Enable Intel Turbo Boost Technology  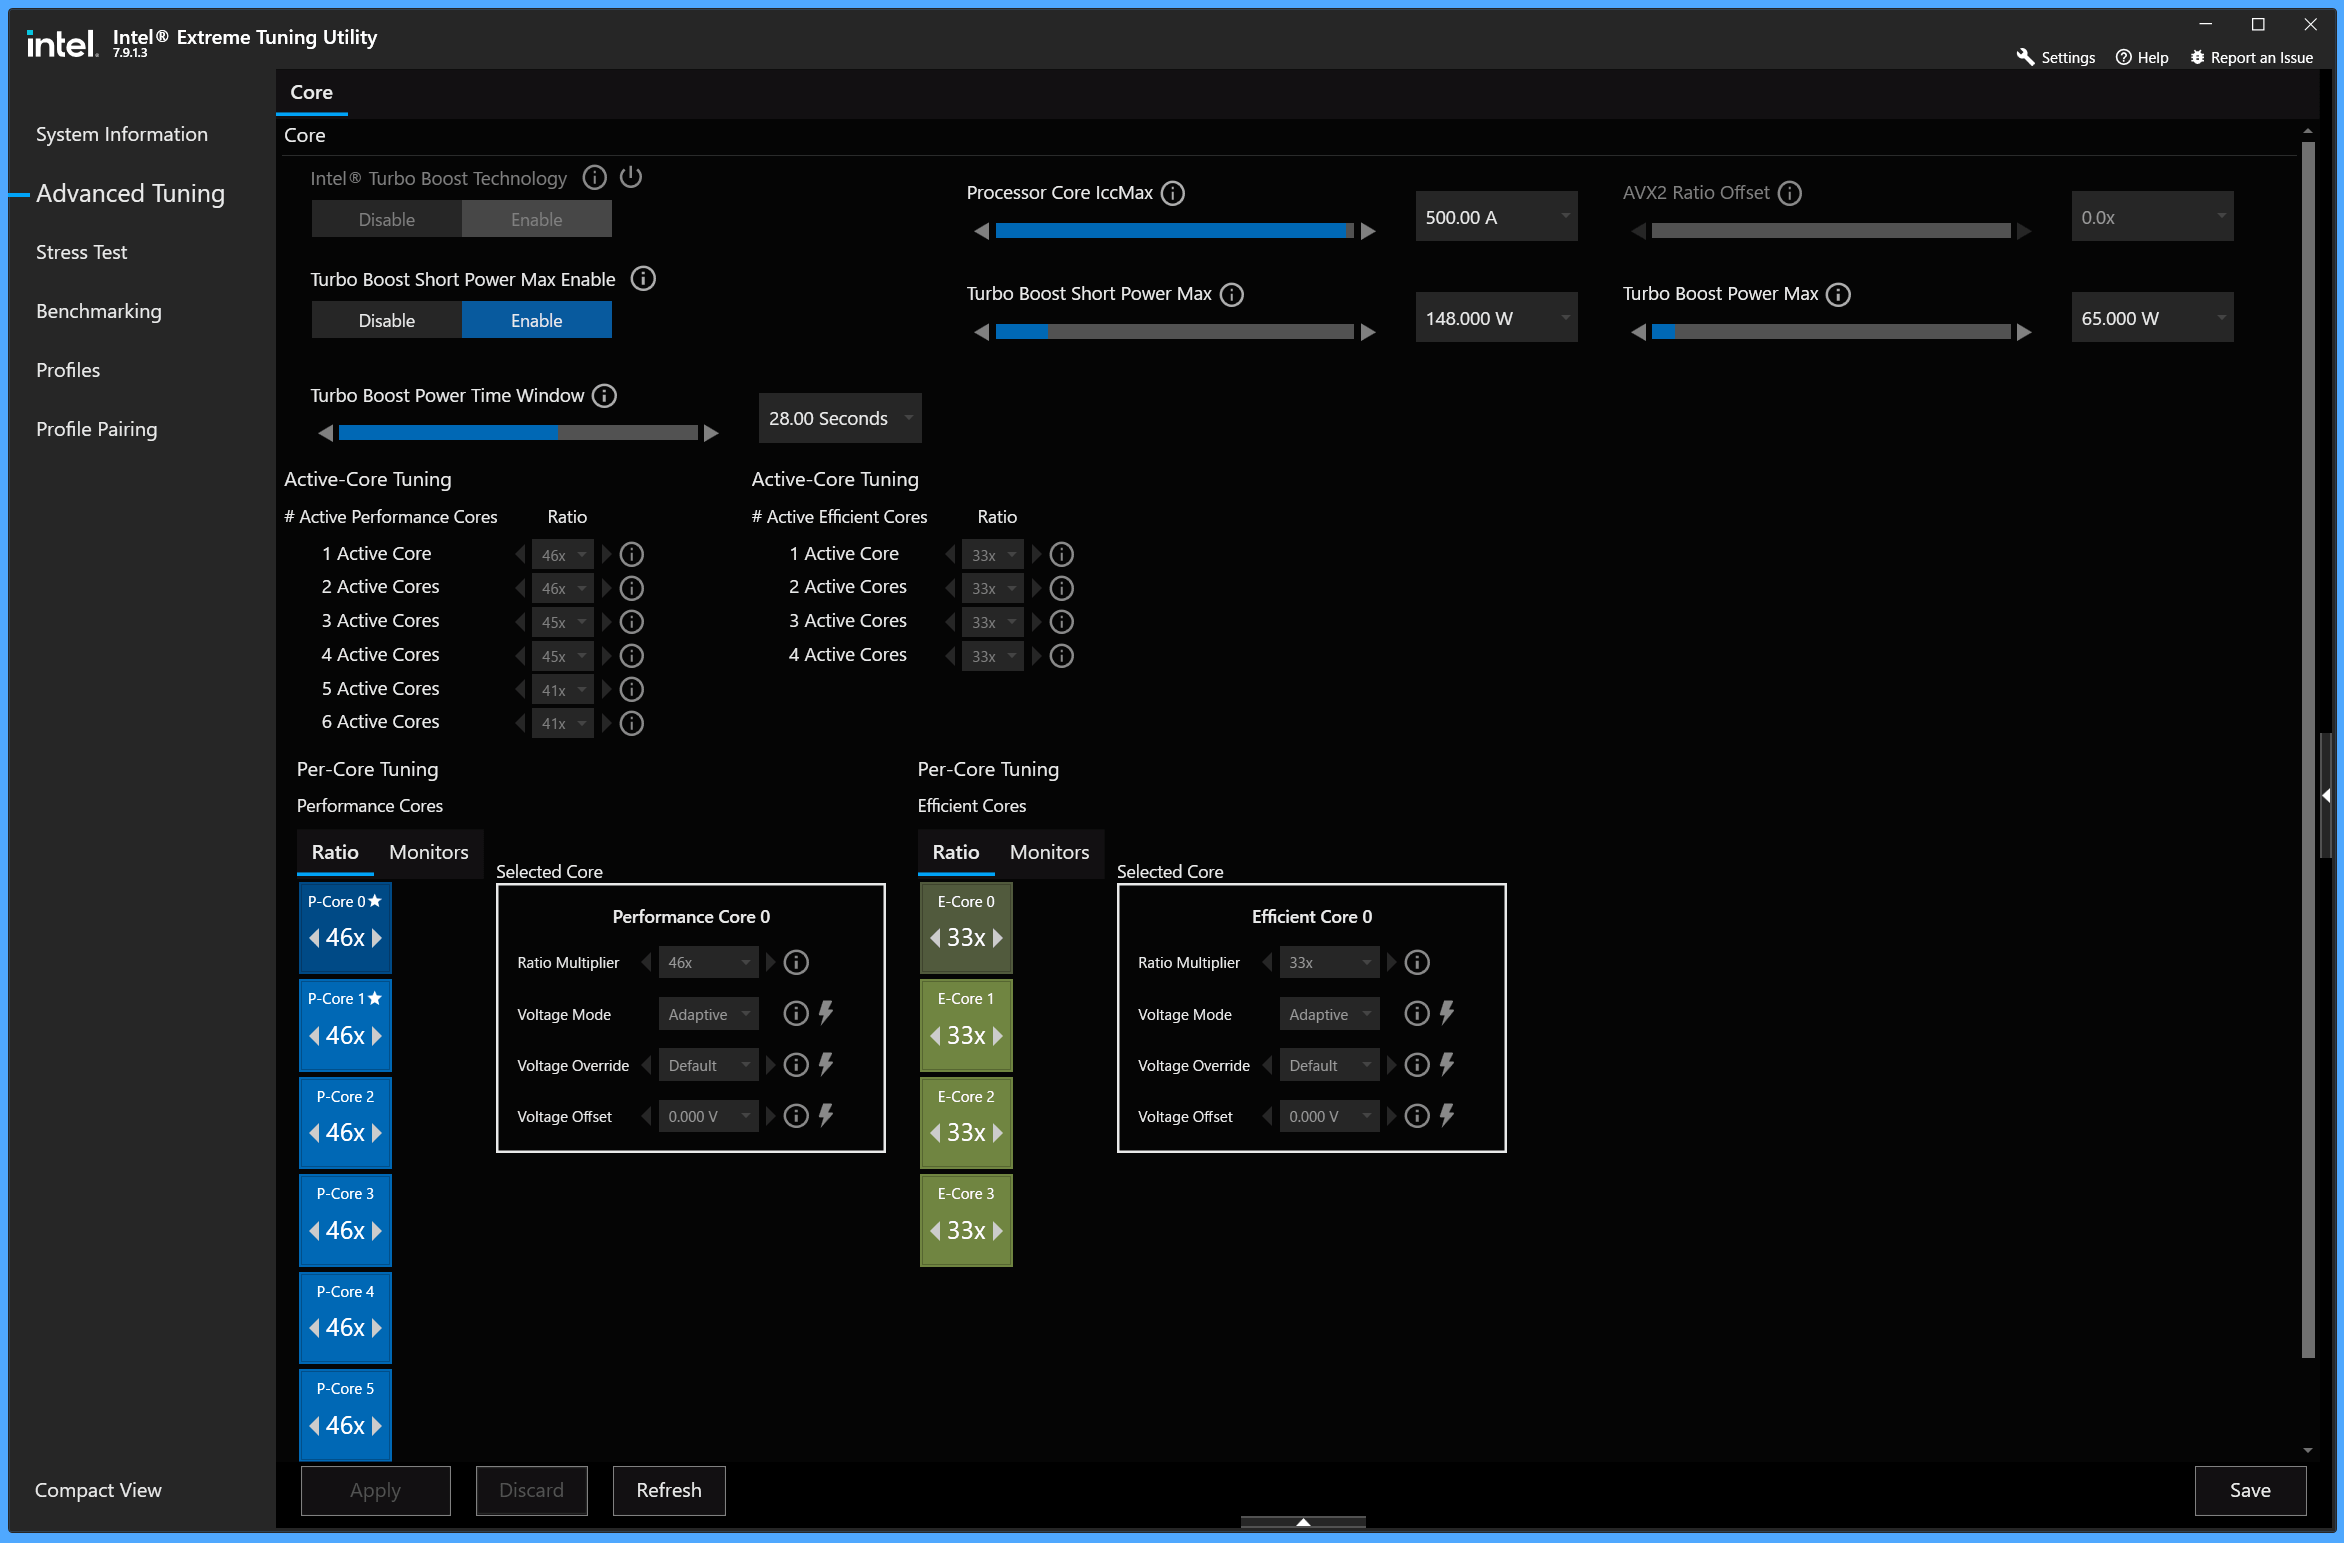coord(537,219)
